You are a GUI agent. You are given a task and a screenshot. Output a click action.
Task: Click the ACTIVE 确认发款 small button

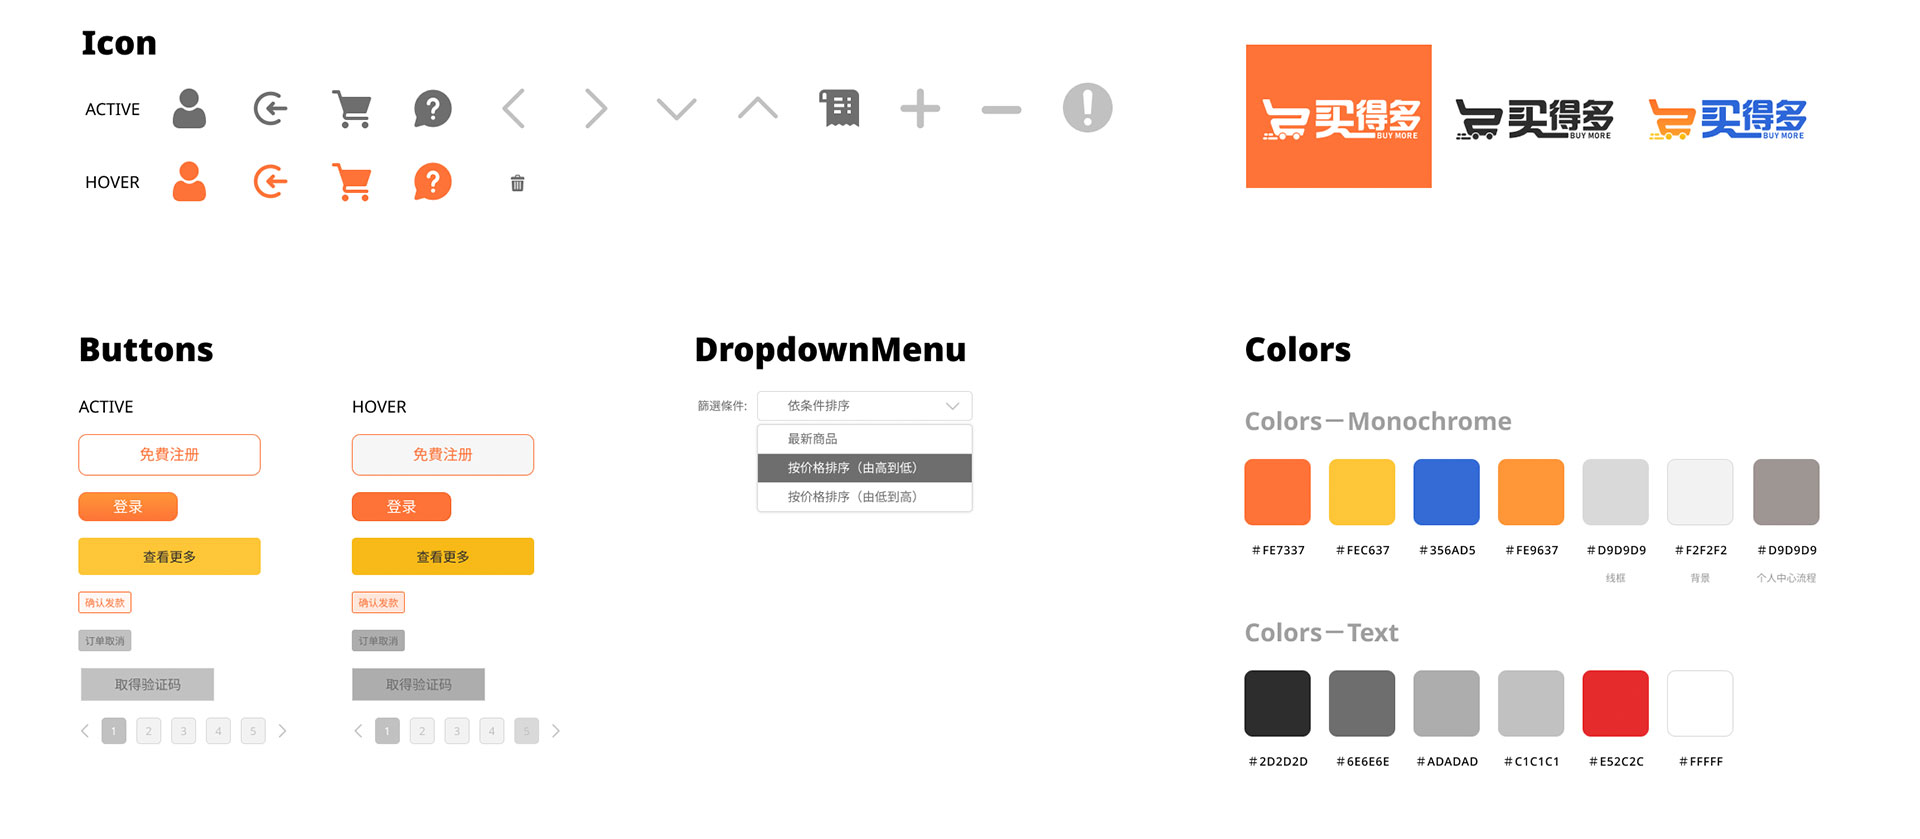(105, 602)
